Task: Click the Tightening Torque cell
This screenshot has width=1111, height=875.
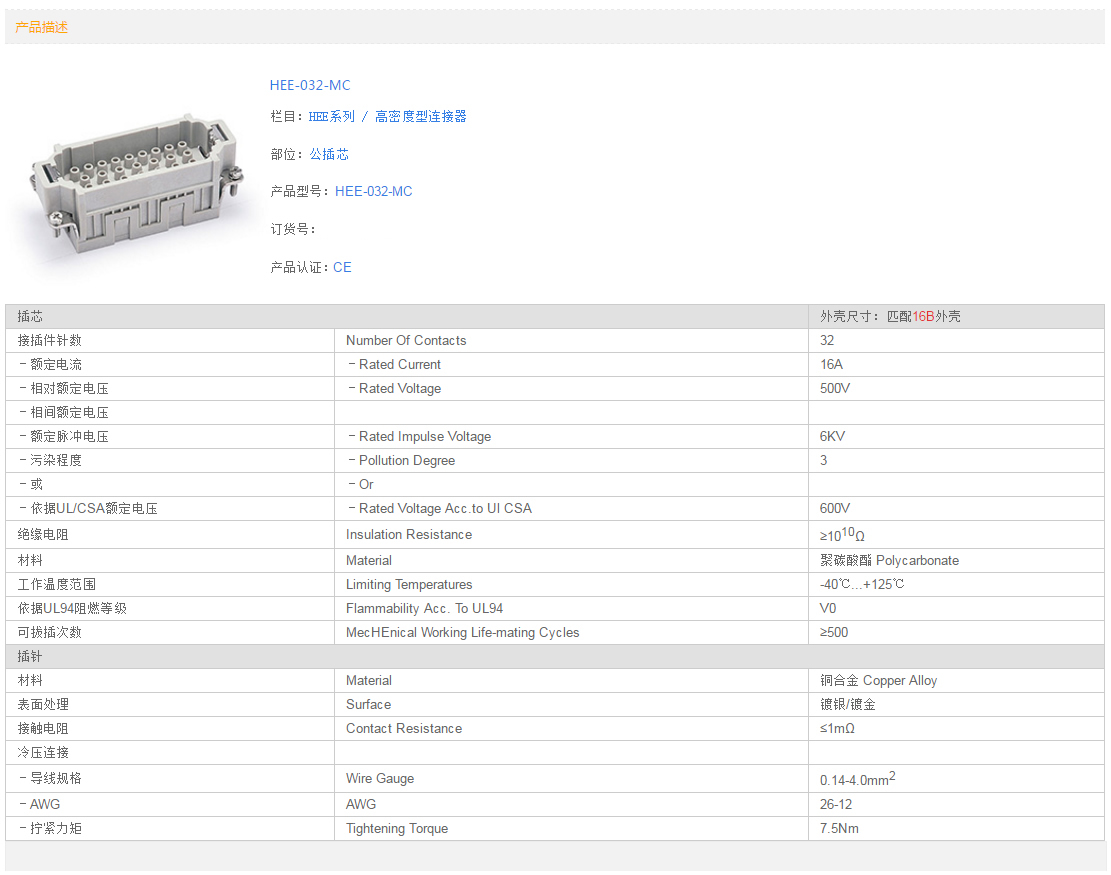Action: click(397, 828)
